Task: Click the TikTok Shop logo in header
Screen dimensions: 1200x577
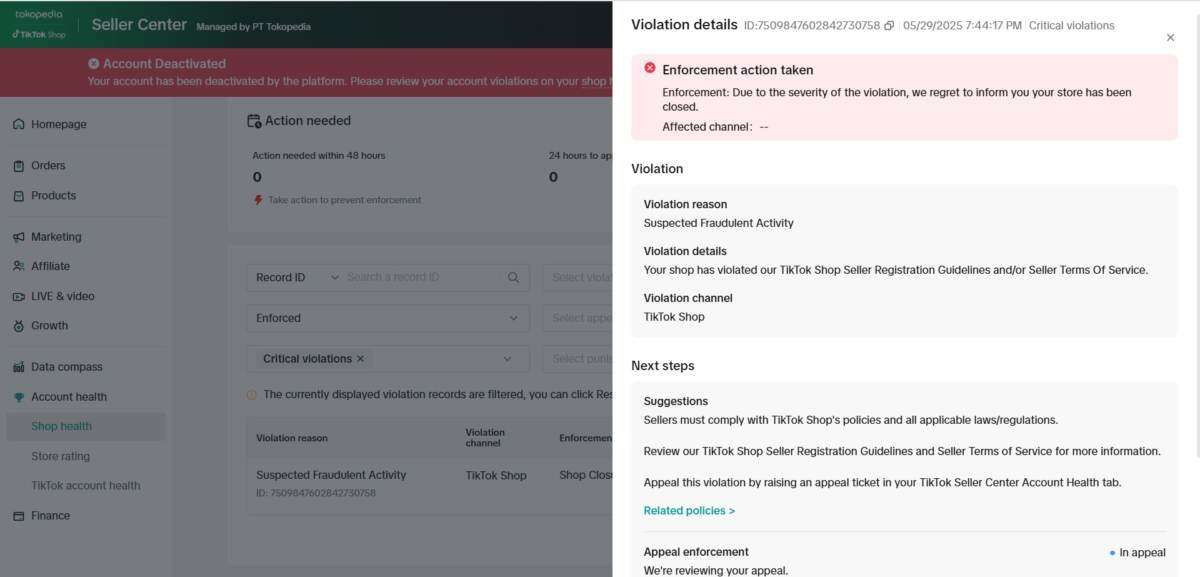Action: point(39,34)
